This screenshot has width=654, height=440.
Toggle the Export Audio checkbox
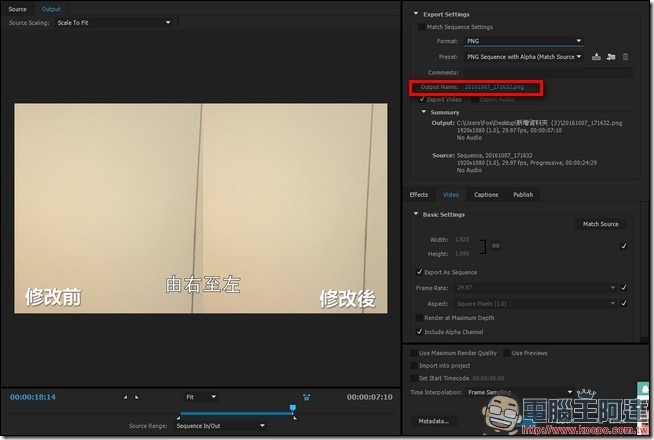click(x=474, y=99)
